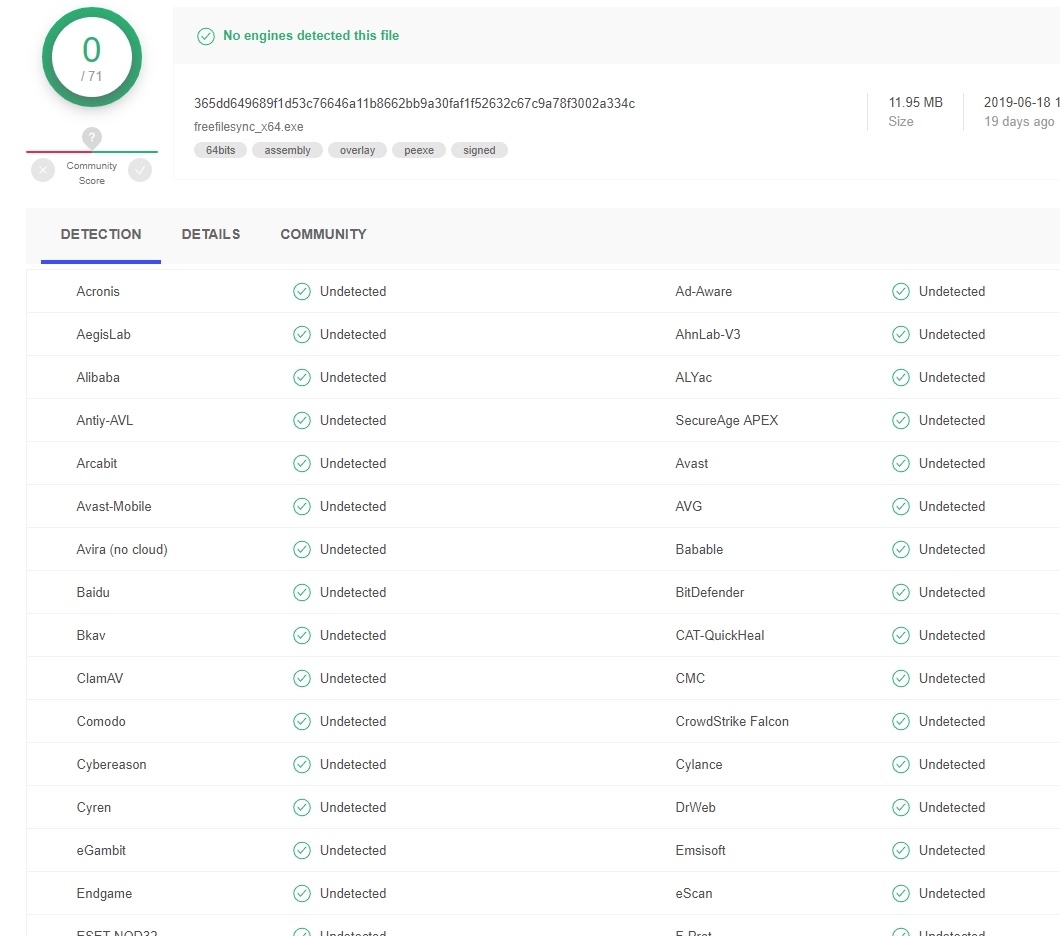
Task: Click the CMC engine name
Action: click(690, 679)
